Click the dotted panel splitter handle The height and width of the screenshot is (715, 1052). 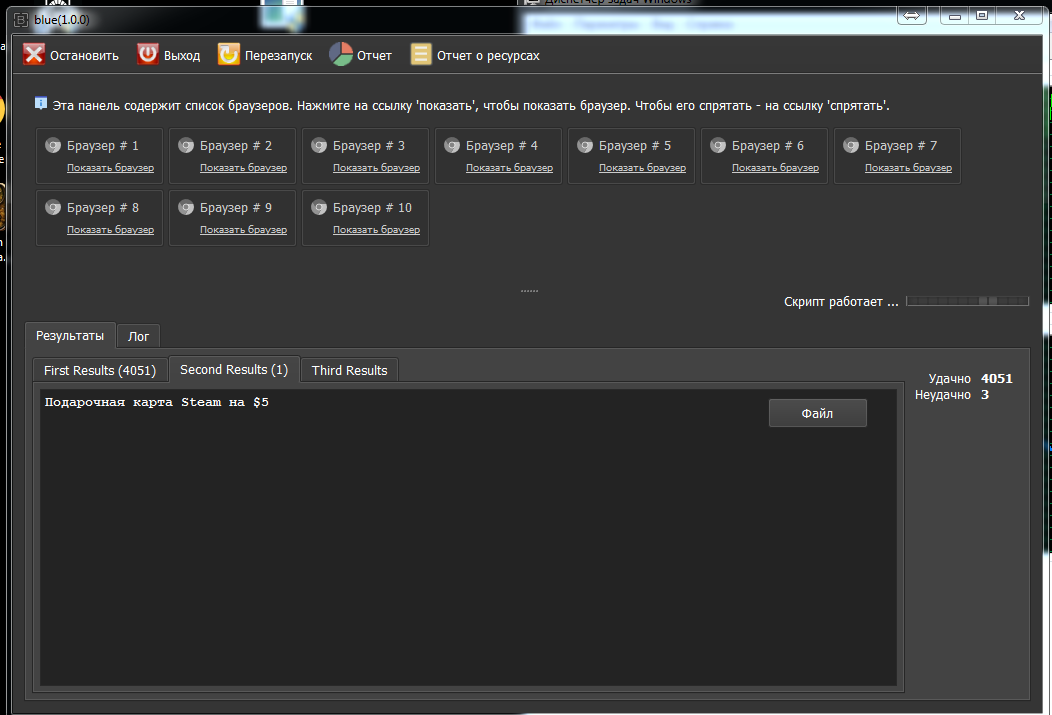529,291
